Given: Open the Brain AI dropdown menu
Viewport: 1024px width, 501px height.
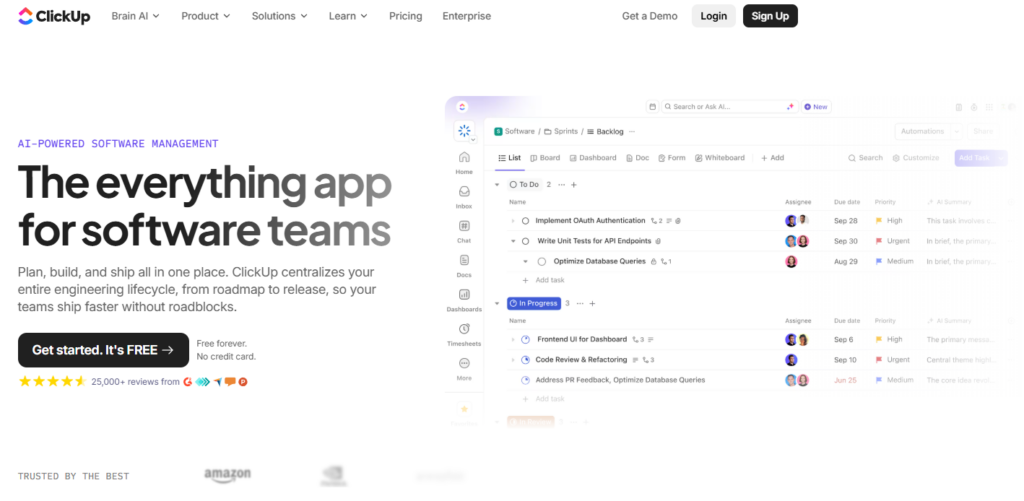Looking at the screenshot, I should [135, 16].
